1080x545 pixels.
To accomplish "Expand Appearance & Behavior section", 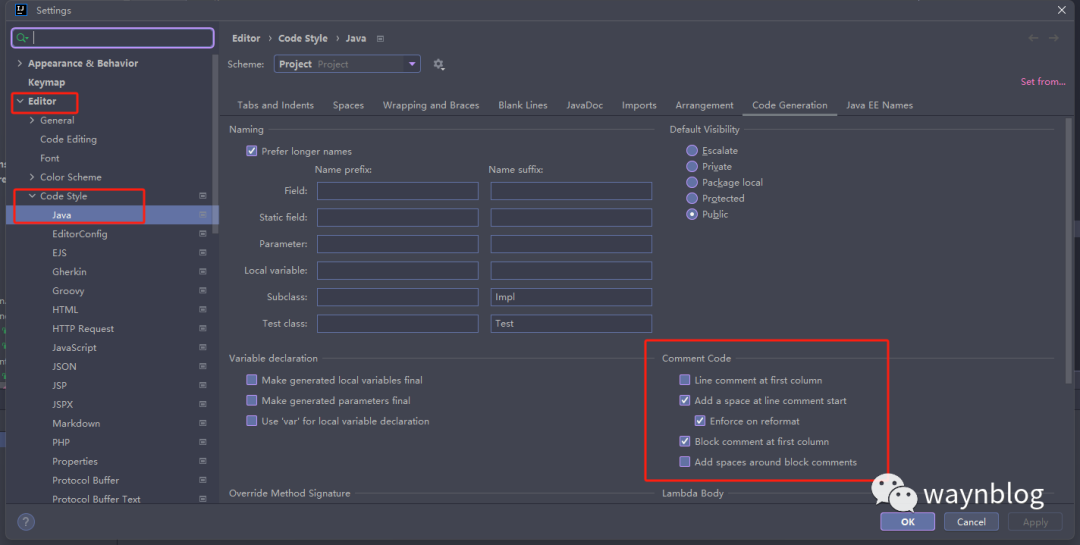I will coord(19,63).
